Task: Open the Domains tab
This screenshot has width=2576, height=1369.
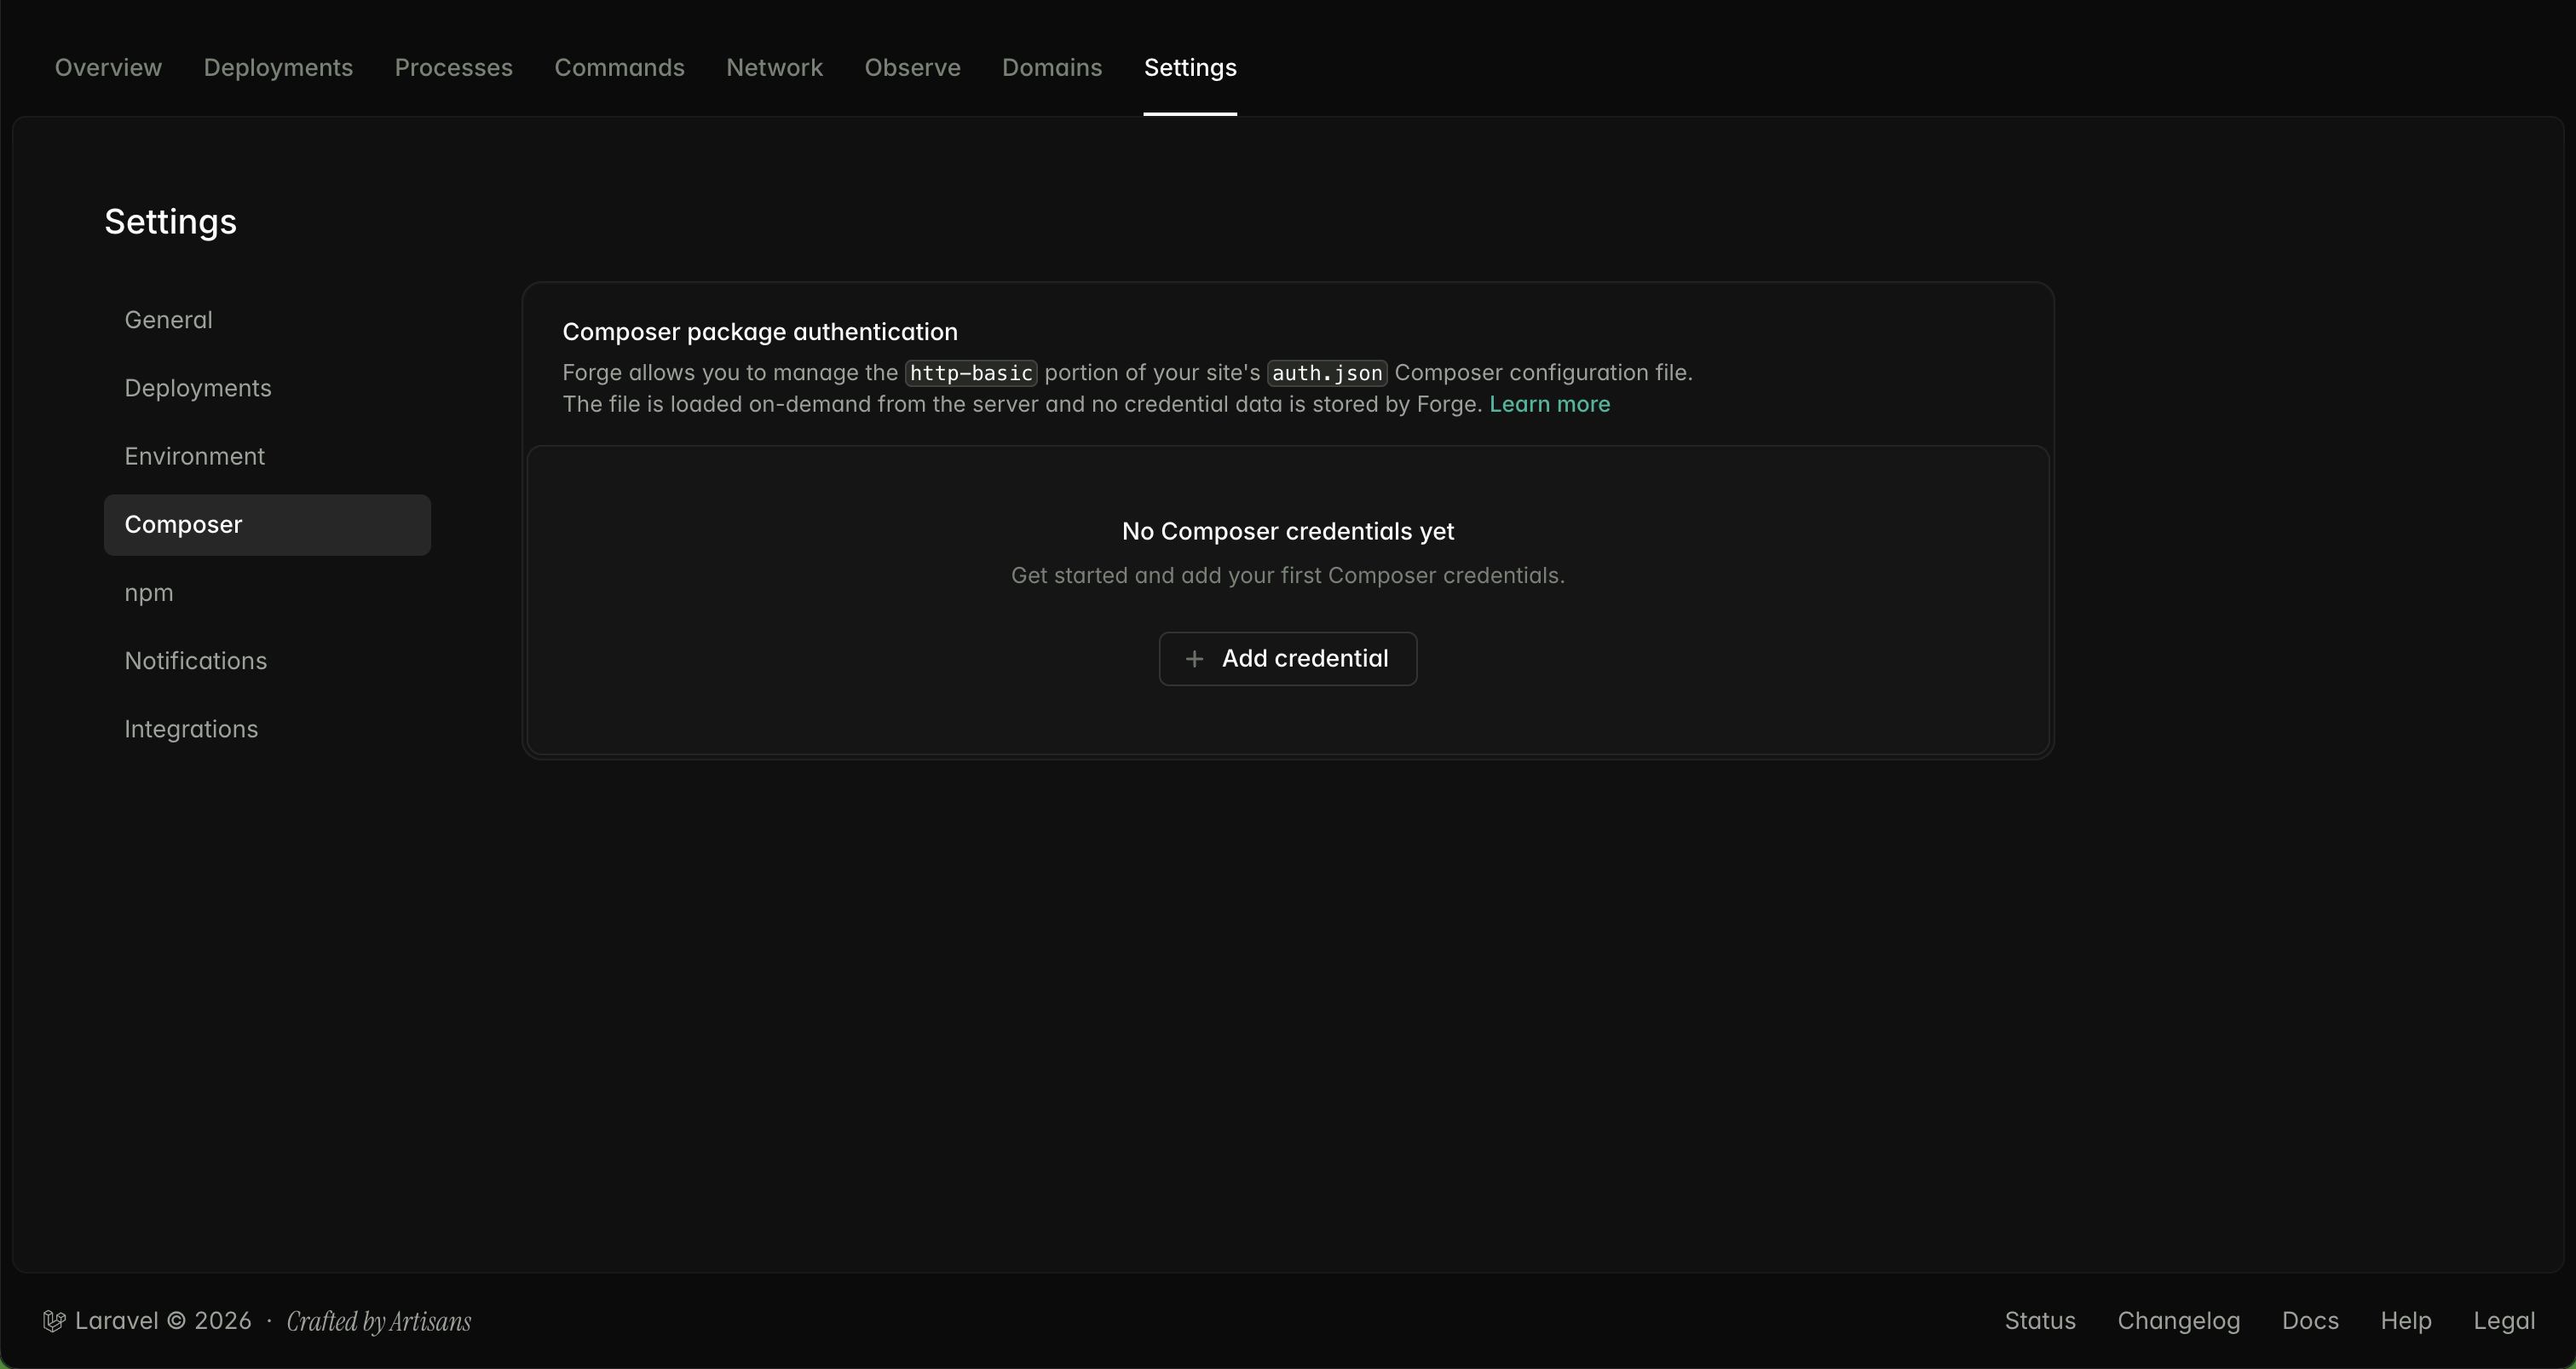Action: [1052, 67]
